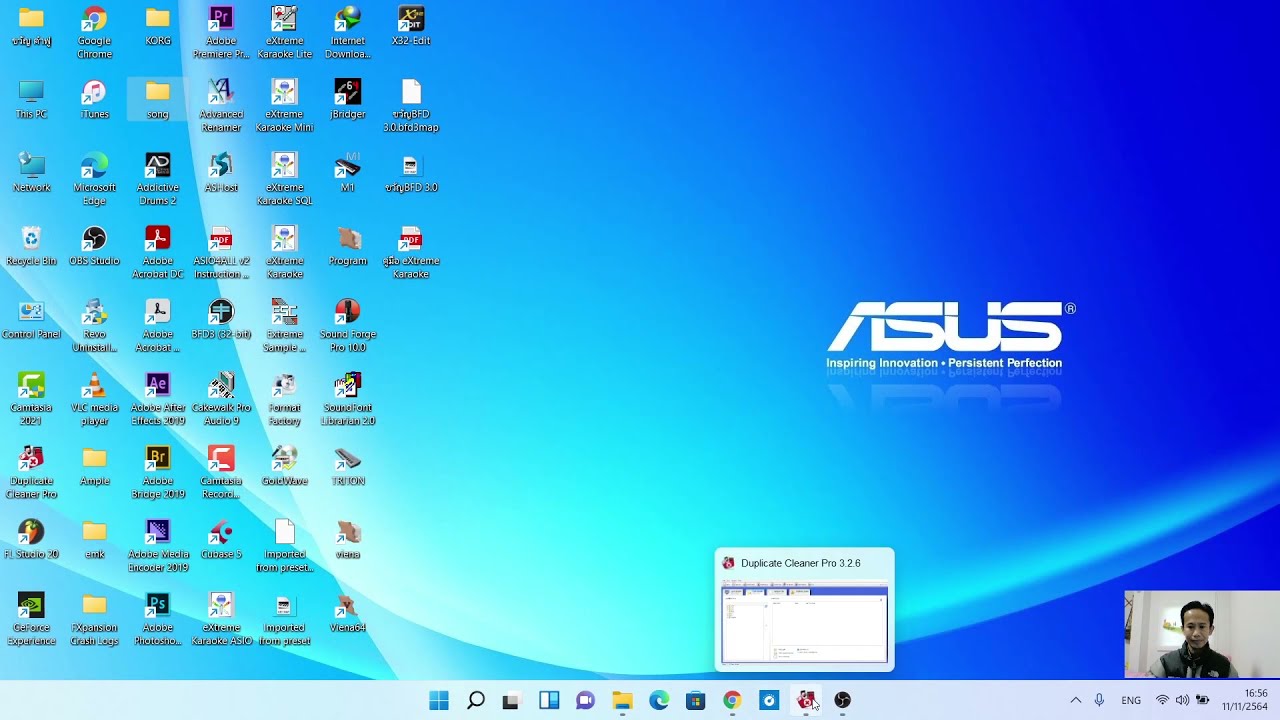The image size is (1280, 720).
Task: Launch Cubase 5 desktop shortcut
Action: tap(221, 539)
